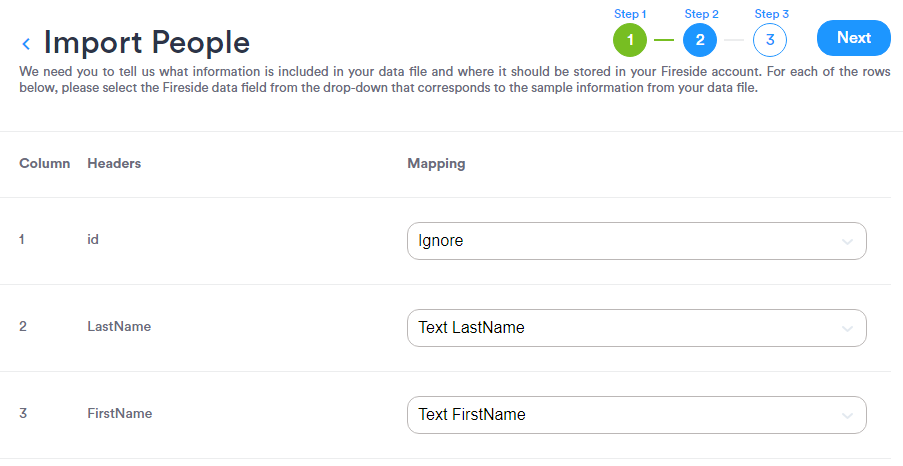The image size is (903, 466).
Task: Click the down arrow in the FirstName row
Action: coord(847,416)
